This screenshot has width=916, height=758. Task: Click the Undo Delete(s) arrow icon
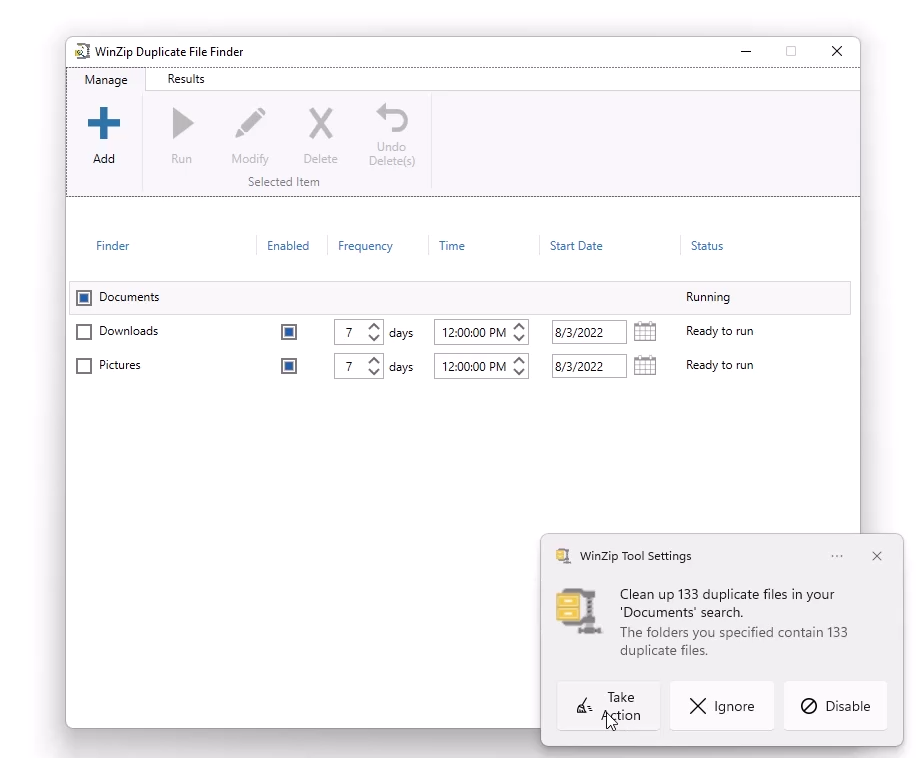[391, 119]
